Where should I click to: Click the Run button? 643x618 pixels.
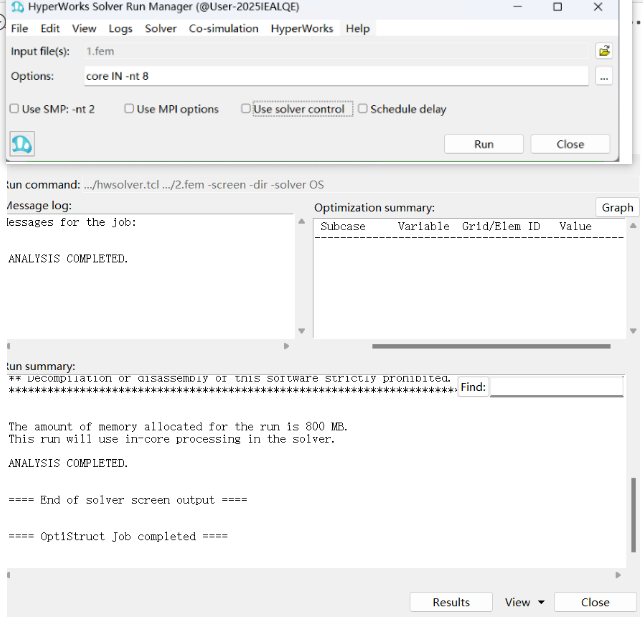(x=484, y=144)
